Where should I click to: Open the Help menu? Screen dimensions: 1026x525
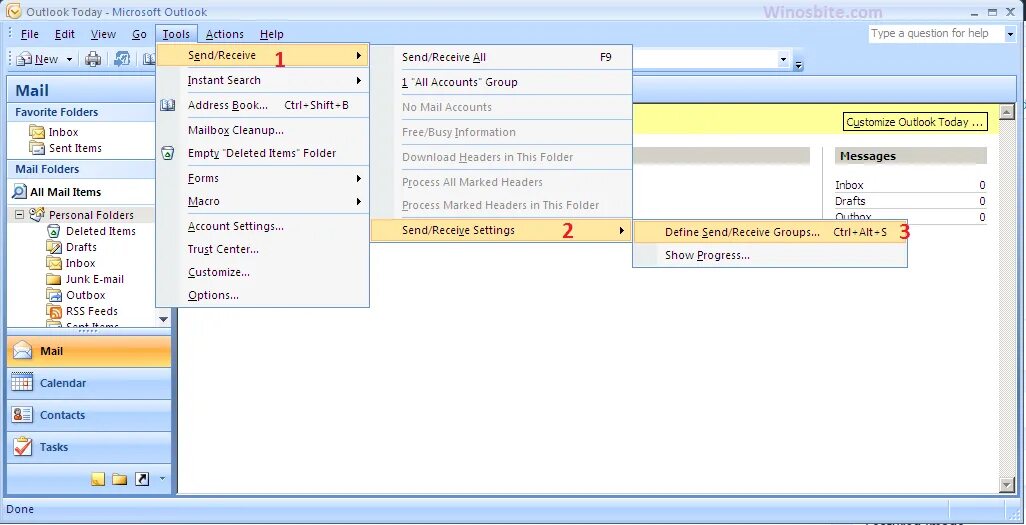point(272,35)
